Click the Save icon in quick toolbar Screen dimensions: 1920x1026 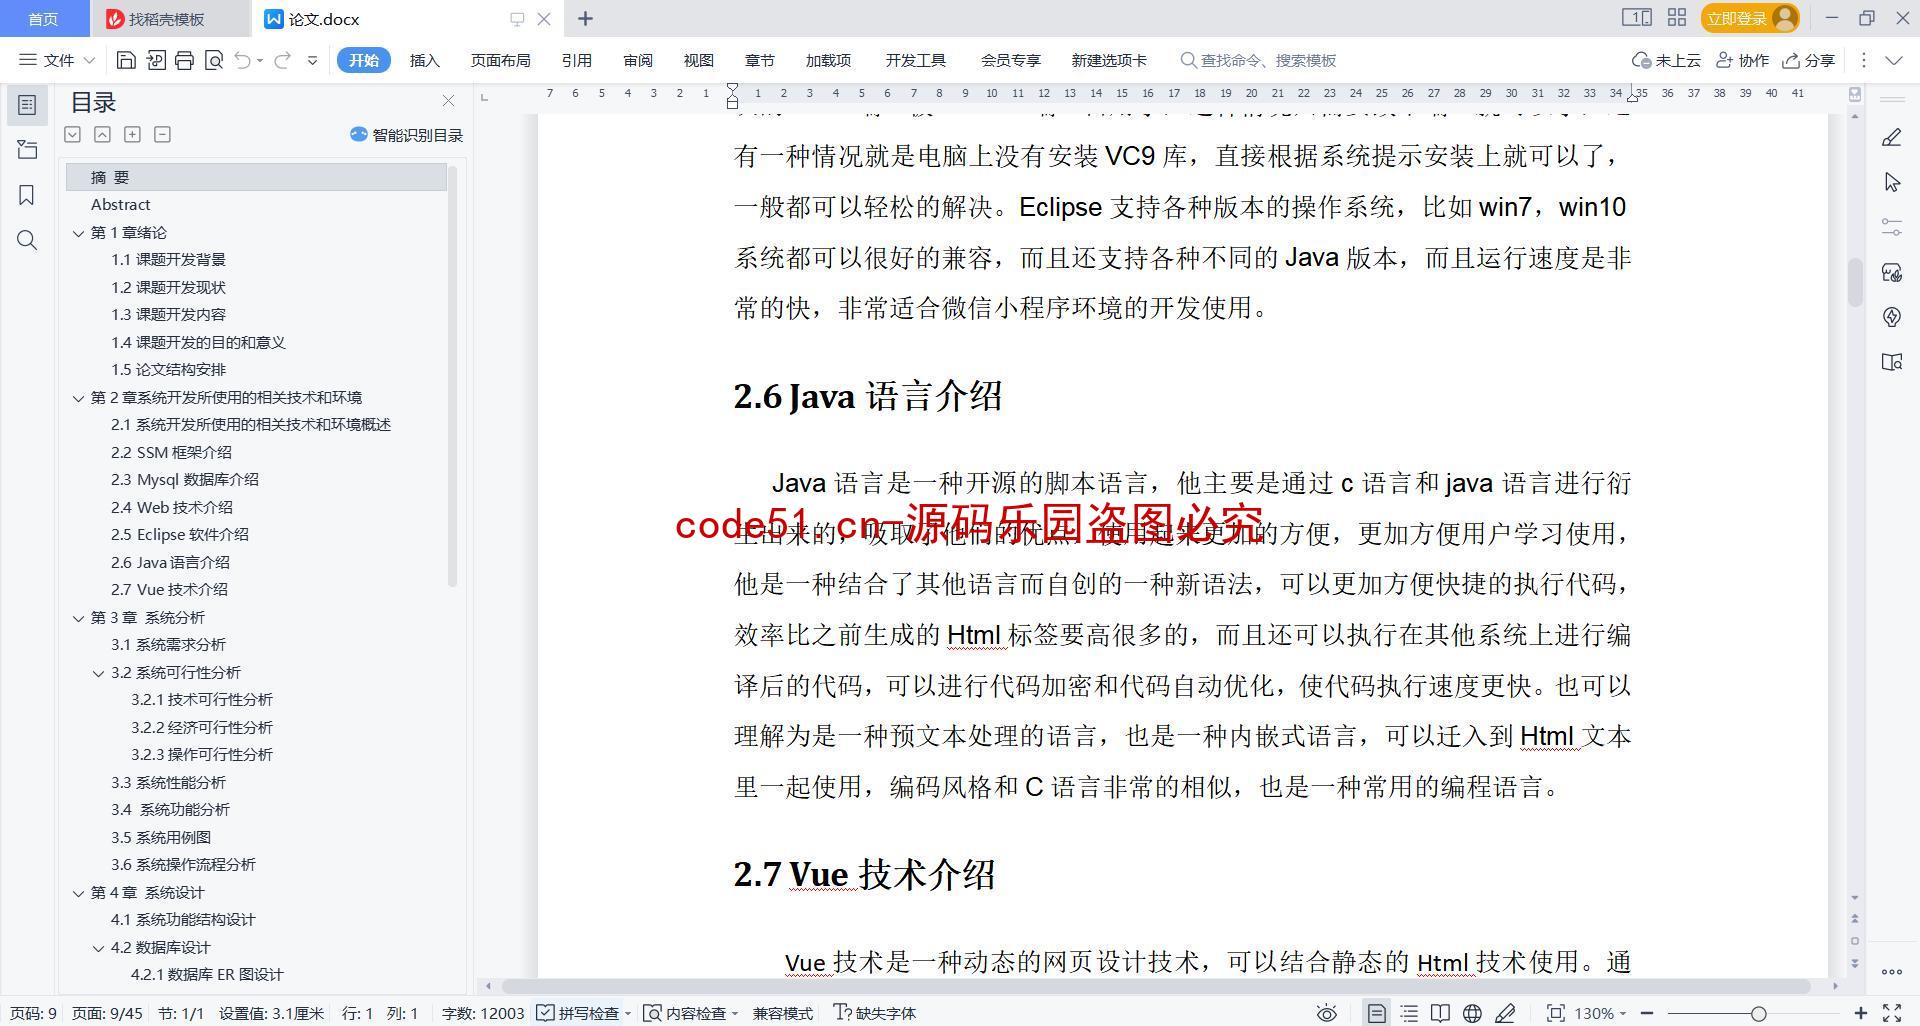[x=126, y=60]
